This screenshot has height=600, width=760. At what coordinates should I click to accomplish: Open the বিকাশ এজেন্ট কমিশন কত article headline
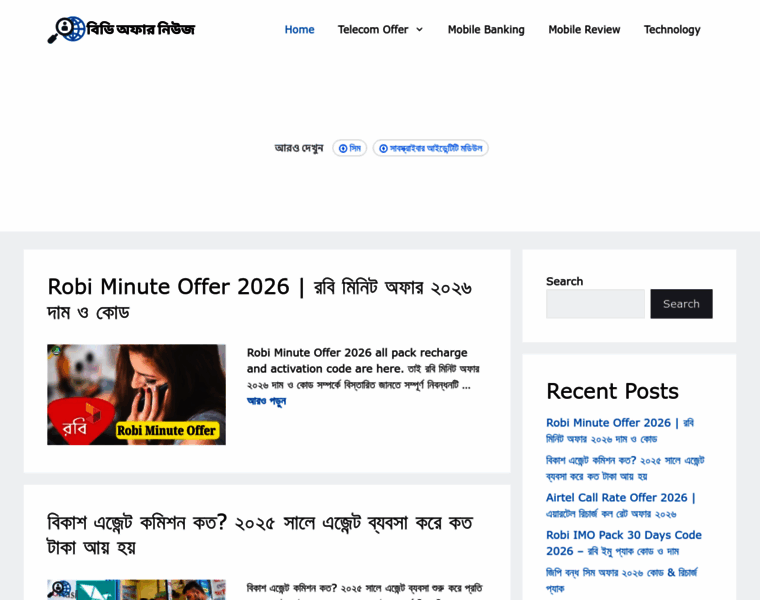click(260, 535)
